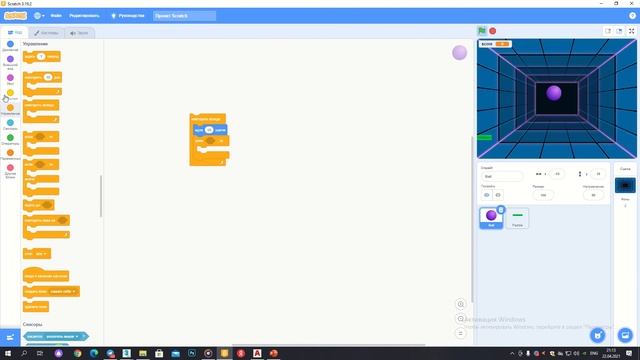Image resolution: width=640 pixels, height=360 pixels.
Task: Enter full screen stage mode
Action: tap(631, 31)
